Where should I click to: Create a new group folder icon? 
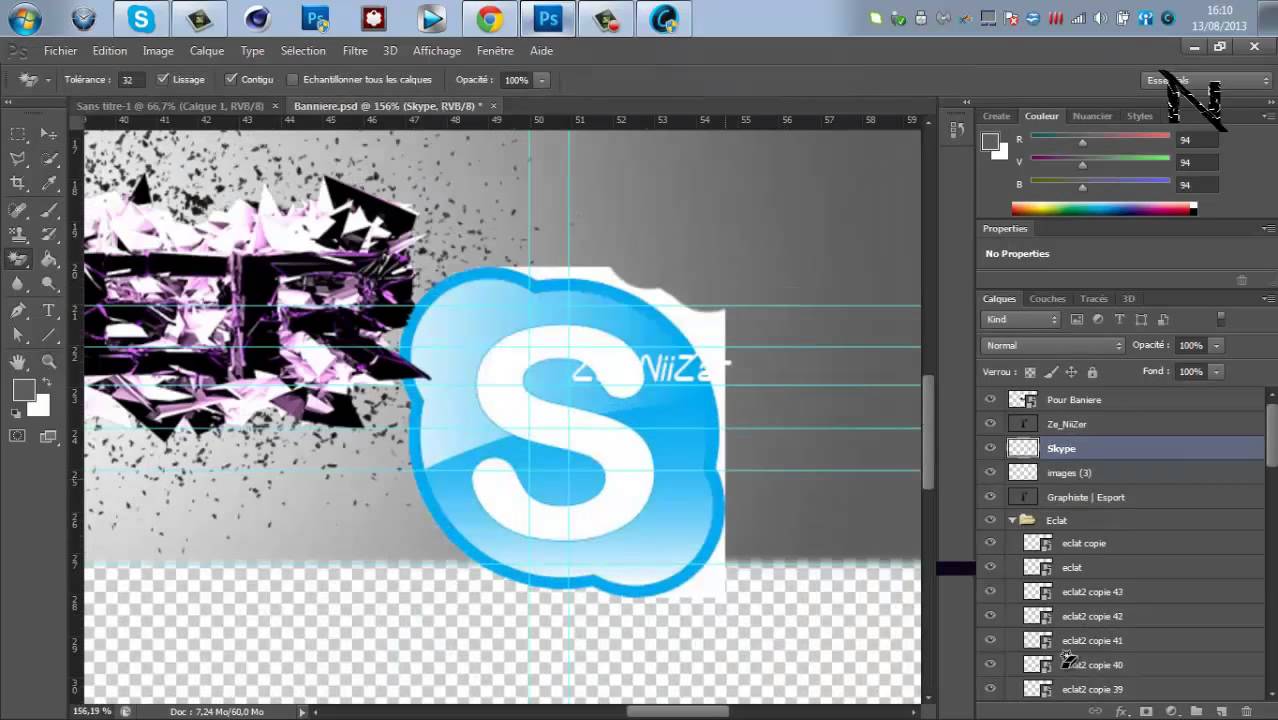pyautogui.click(x=1196, y=711)
